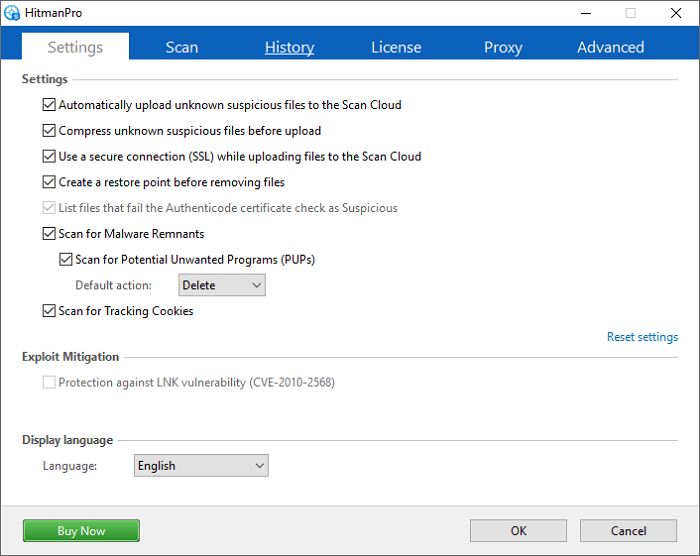Minimize the HitmanPro window
Viewport: 700px width, 556px height.
(x=586, y=13)
